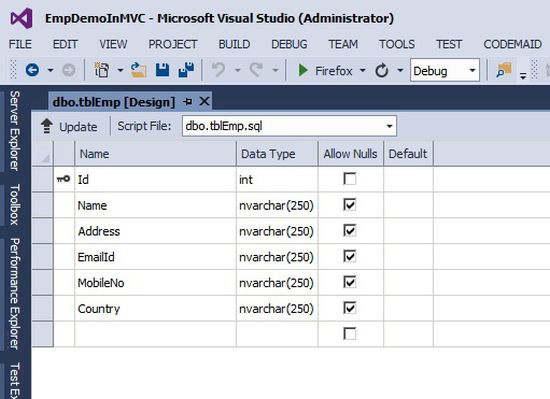Open the VIEW menu
Viewport: 550px width, 399px height.
click(113, 44)
